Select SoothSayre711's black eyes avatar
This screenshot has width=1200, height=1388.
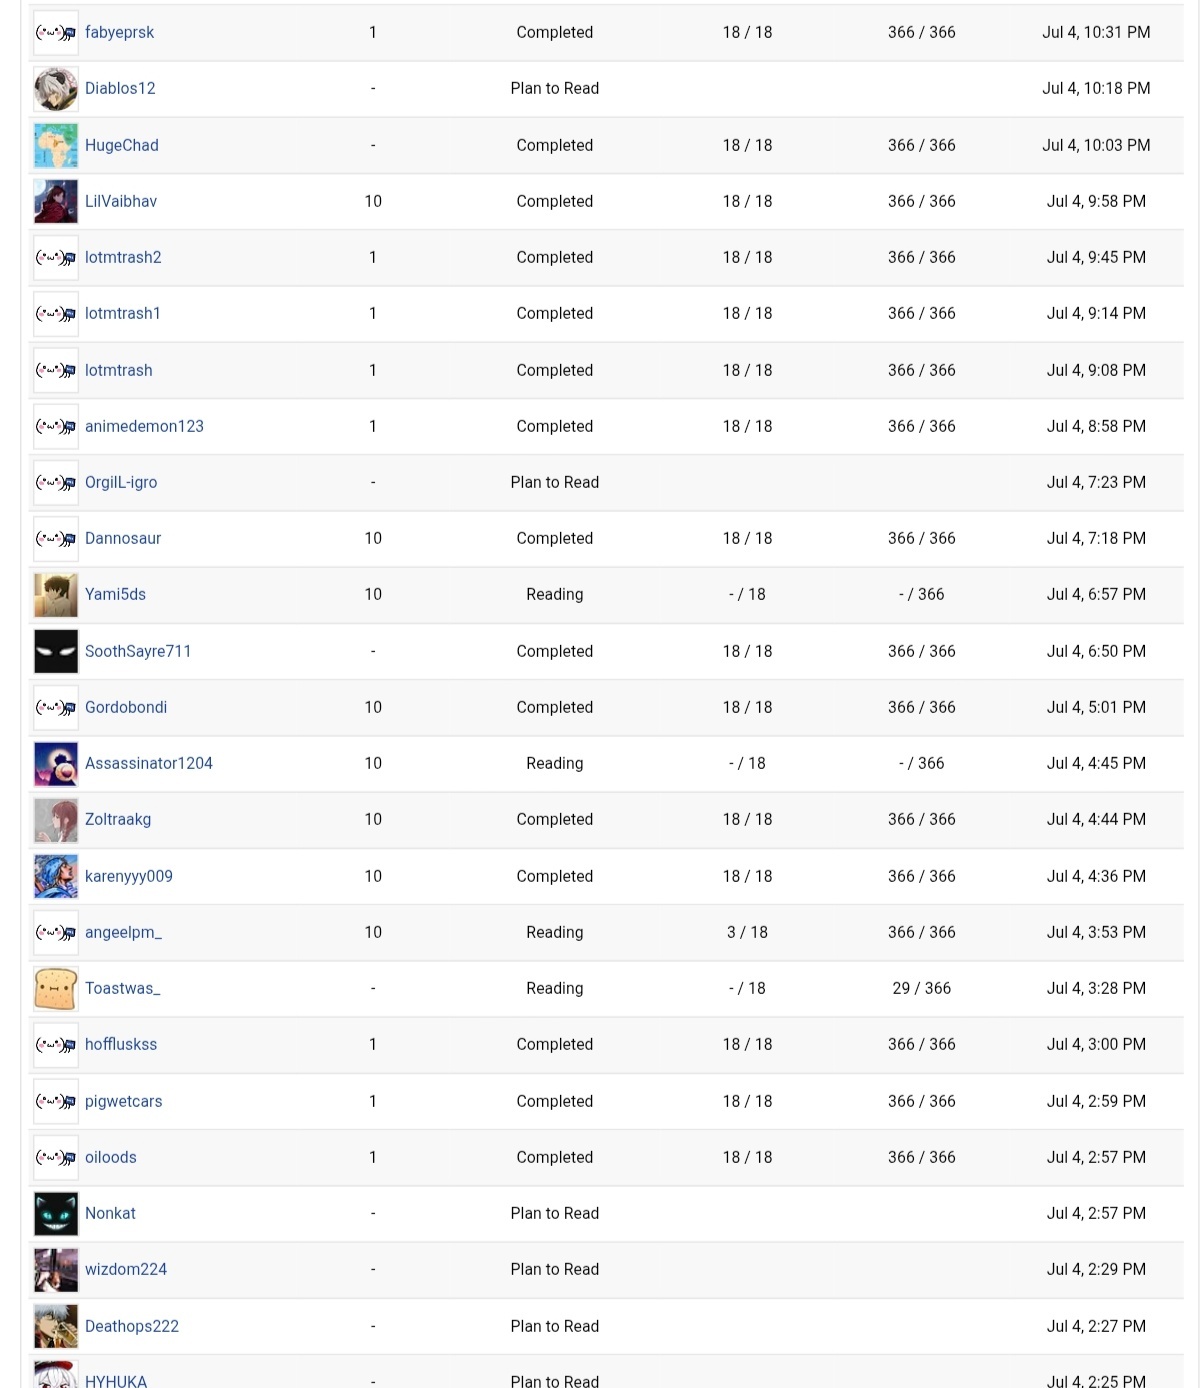[55, 651]
